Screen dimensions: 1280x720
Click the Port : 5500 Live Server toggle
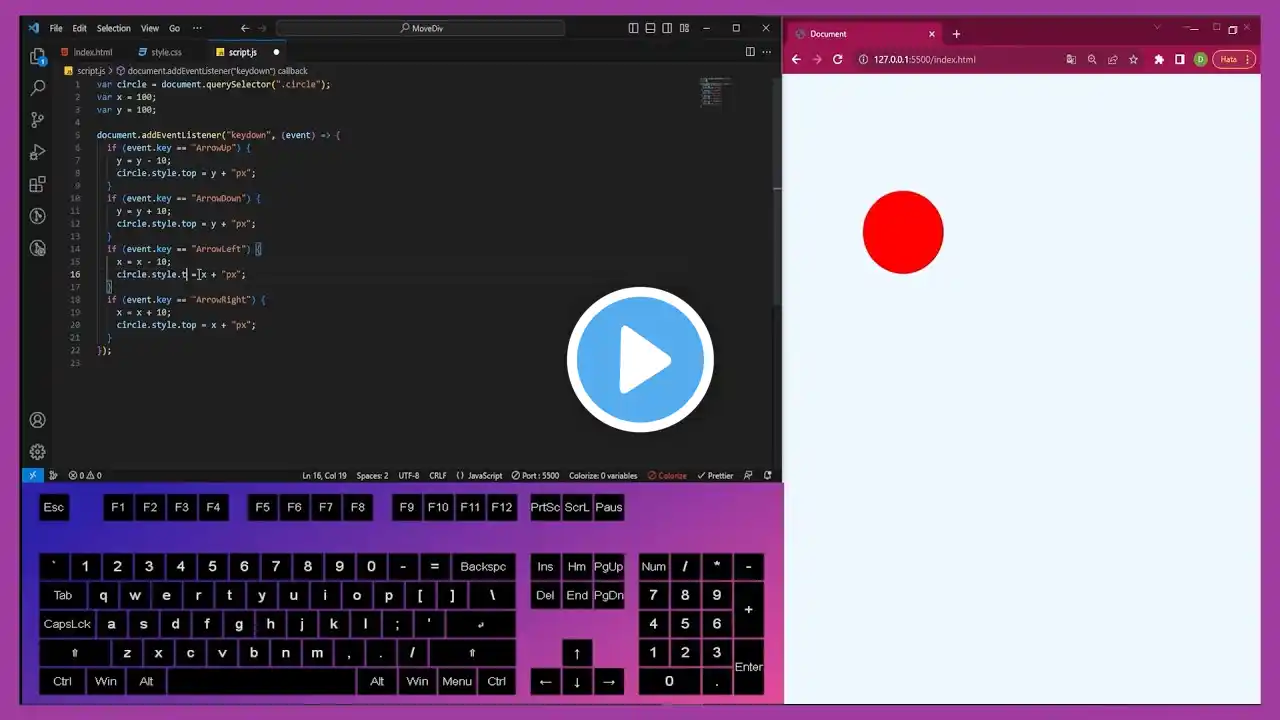point(535,476)
